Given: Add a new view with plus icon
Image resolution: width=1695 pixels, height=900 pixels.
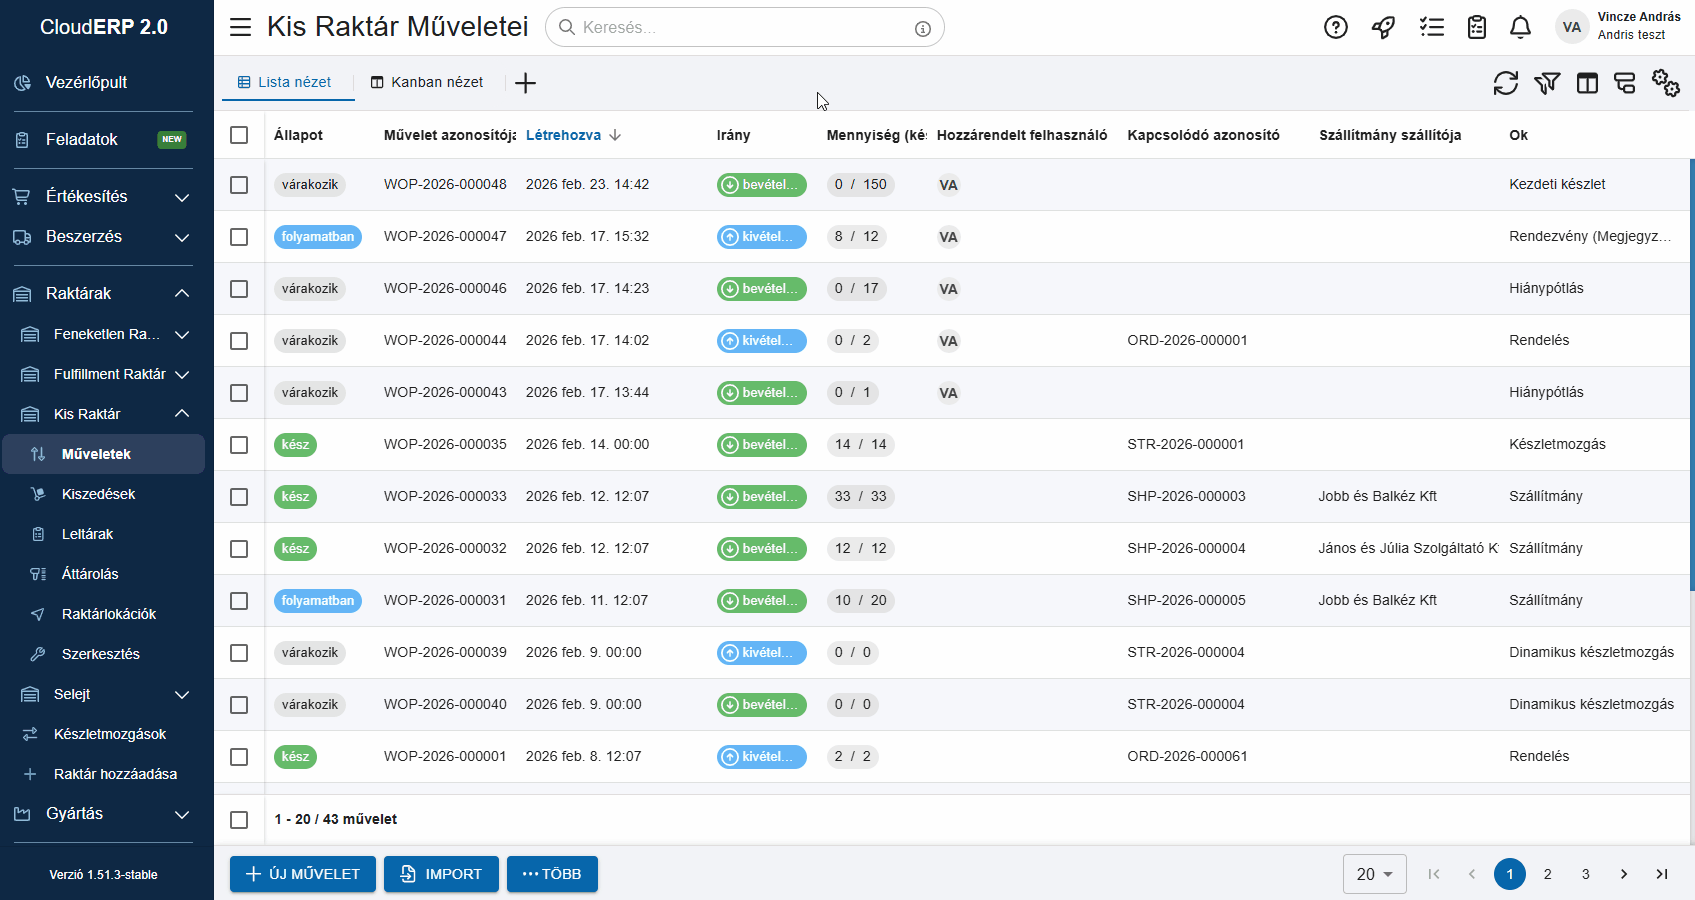Looking at the screenshot, I should click(525, 83).
